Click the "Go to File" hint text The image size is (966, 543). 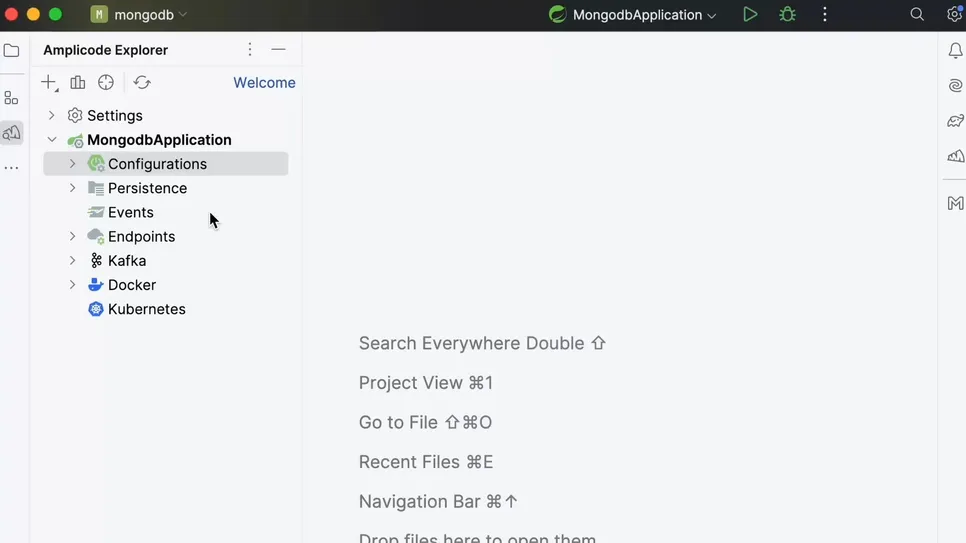click(398, 422)
